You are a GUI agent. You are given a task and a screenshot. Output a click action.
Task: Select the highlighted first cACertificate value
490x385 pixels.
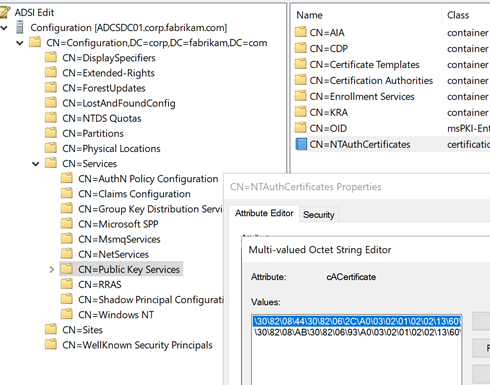(357, 321)
